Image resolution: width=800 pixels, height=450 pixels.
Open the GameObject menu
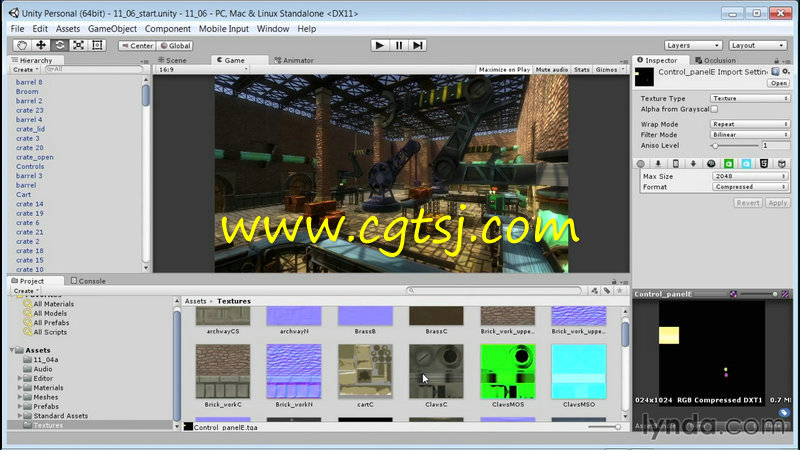click(112, 29)
